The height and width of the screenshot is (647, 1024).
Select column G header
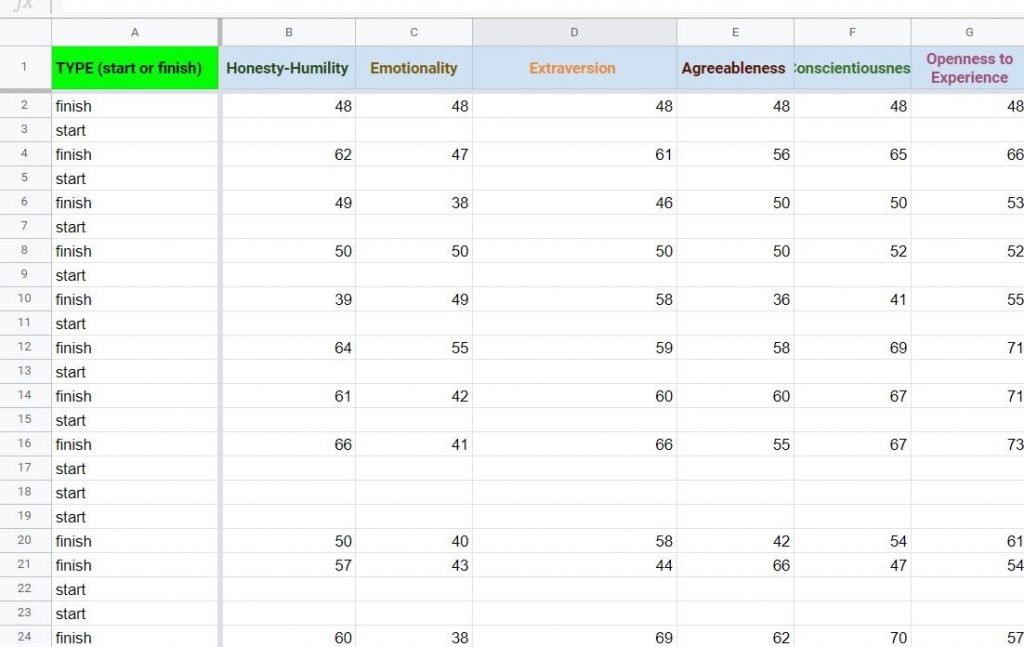(968, 32)
